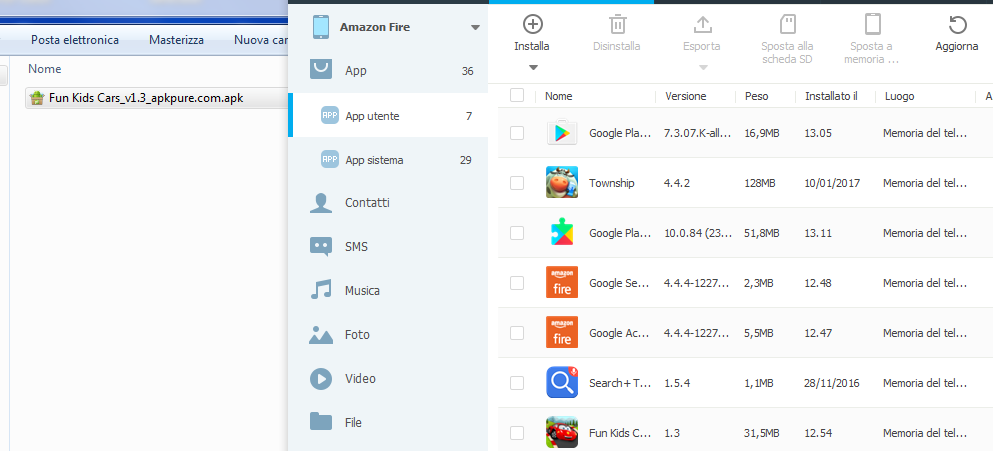This screenshot has width=993, height=451.
Task: Check the Google Ac... row checkbox
Action: (517, 333)
